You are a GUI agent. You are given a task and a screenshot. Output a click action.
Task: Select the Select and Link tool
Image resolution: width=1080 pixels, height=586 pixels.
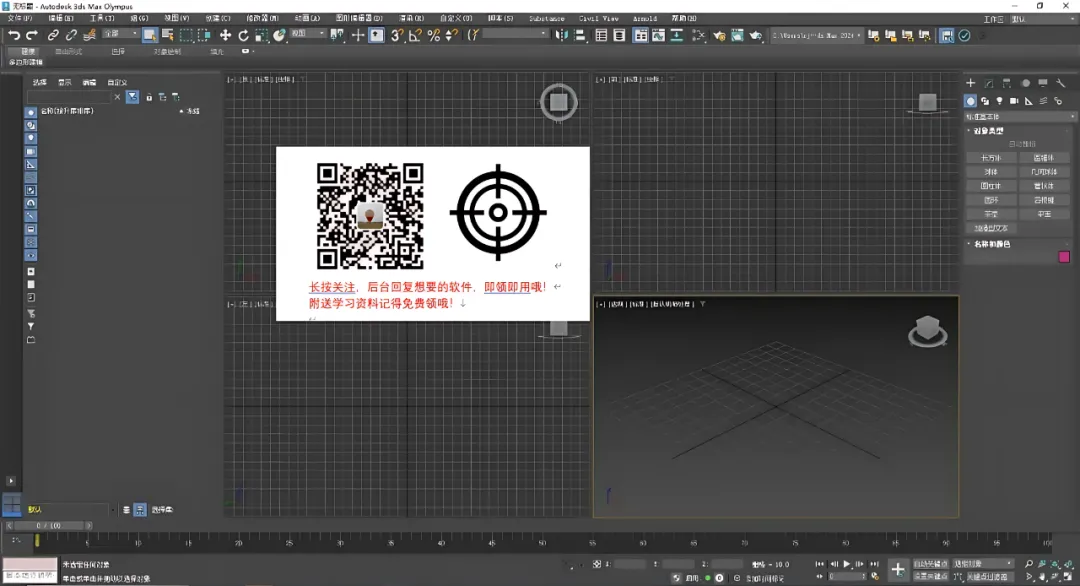(52, 35)
